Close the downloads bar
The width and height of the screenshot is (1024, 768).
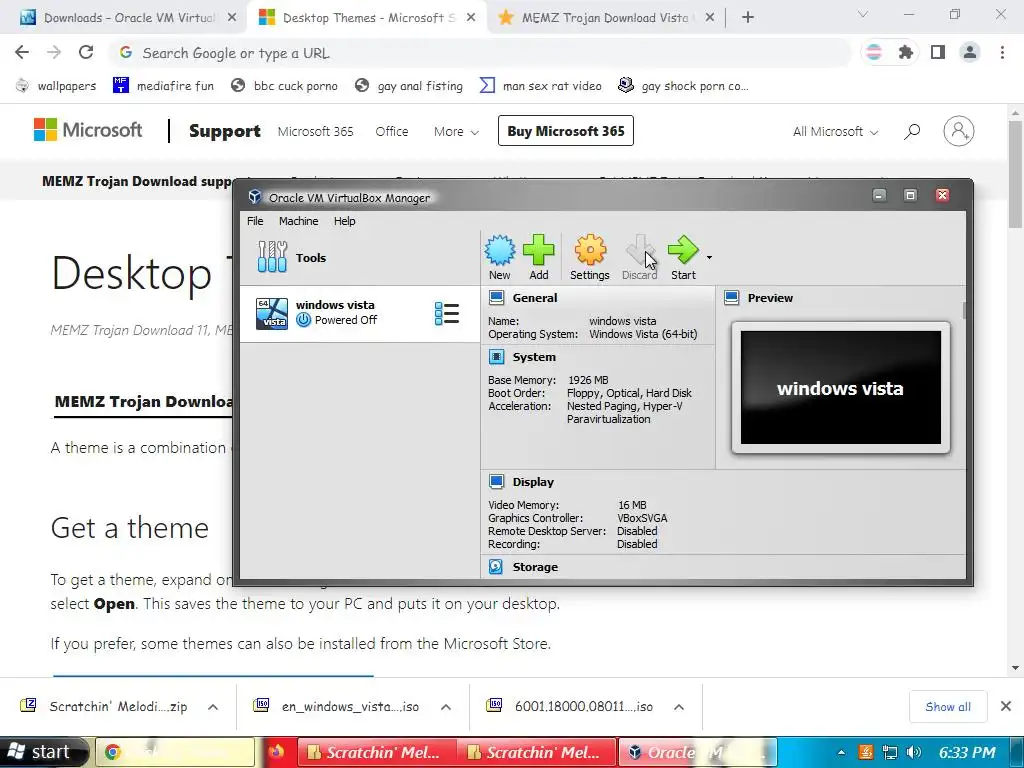[1006, 706]
